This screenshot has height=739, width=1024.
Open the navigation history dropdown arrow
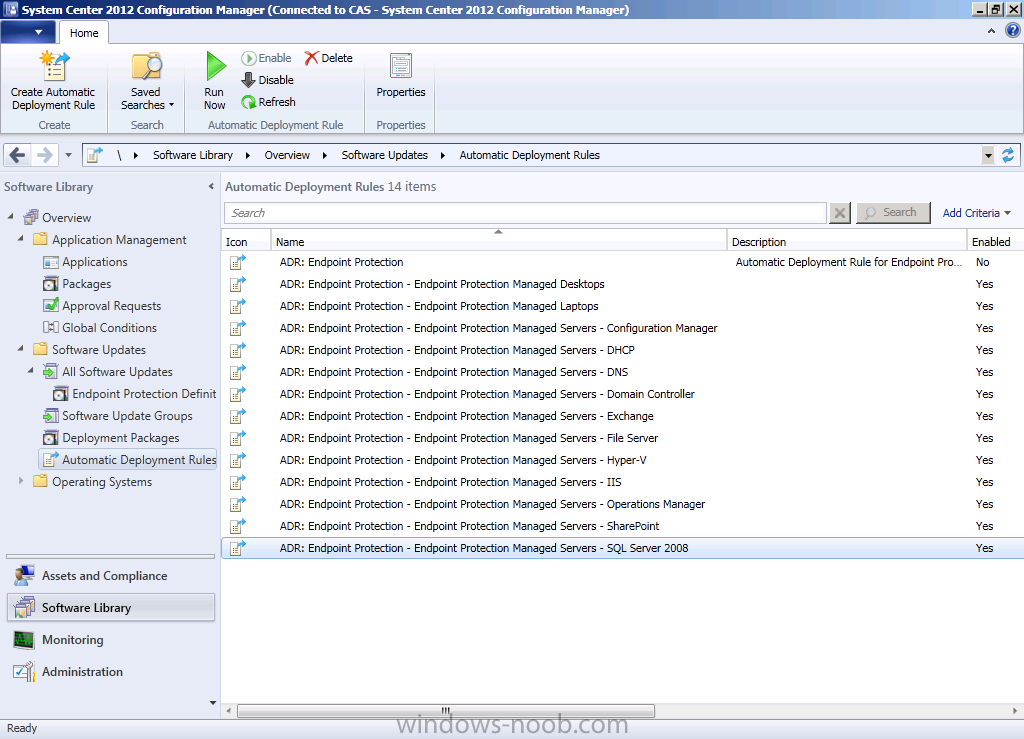pos(69,155)
